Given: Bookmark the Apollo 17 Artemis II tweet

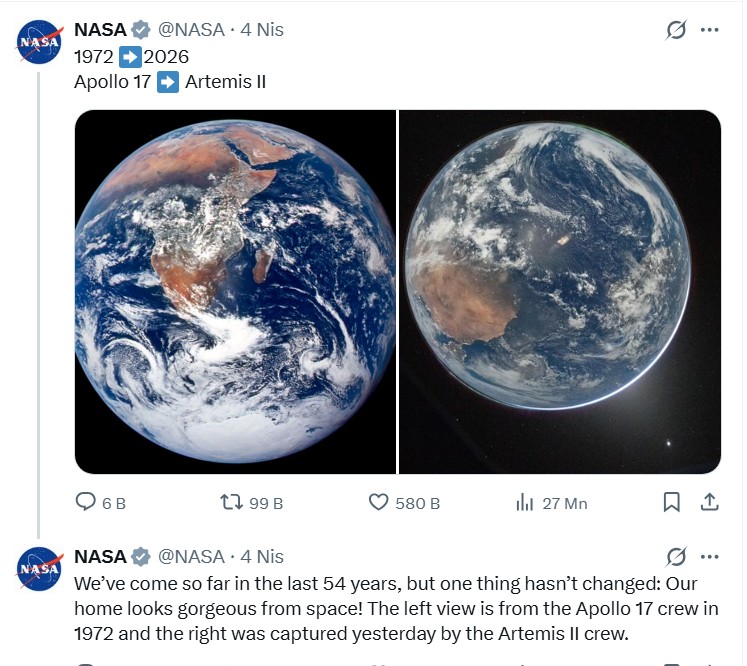Looking at the screenshot, I should tap(672, 502).
